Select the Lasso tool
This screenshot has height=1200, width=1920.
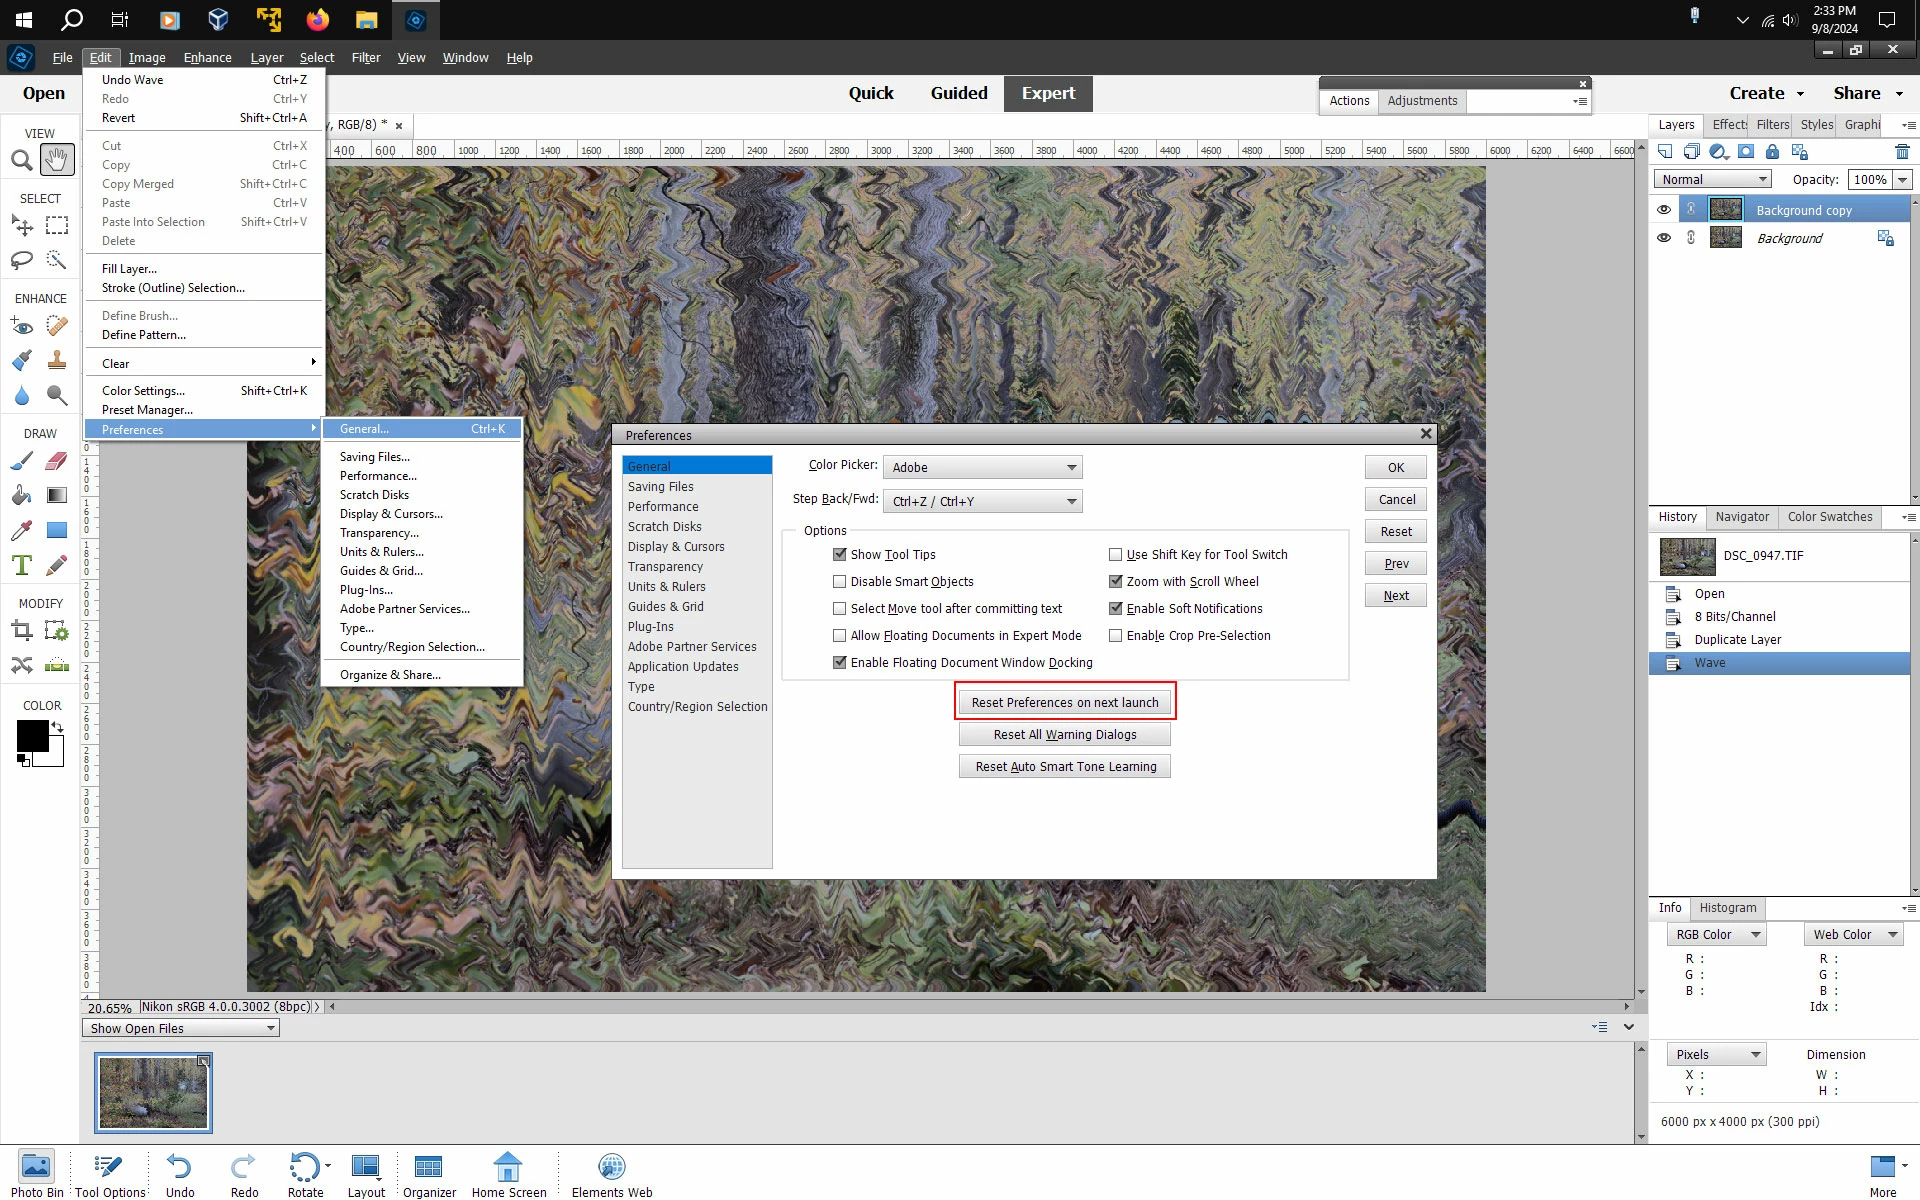(x=21, y=260)
